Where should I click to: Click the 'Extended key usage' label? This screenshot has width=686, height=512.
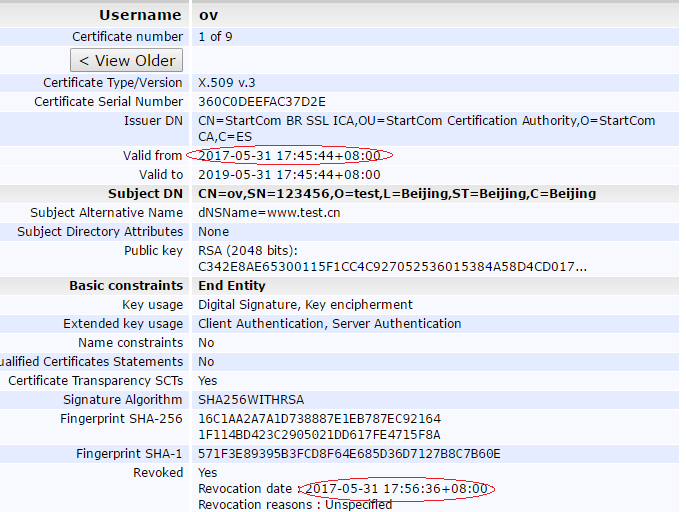[123, 324]
